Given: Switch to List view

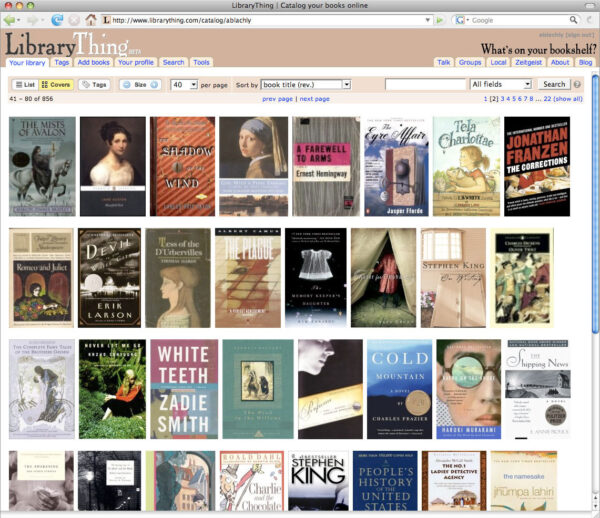Looking at the screenshot, I should [x=25, y=85].
